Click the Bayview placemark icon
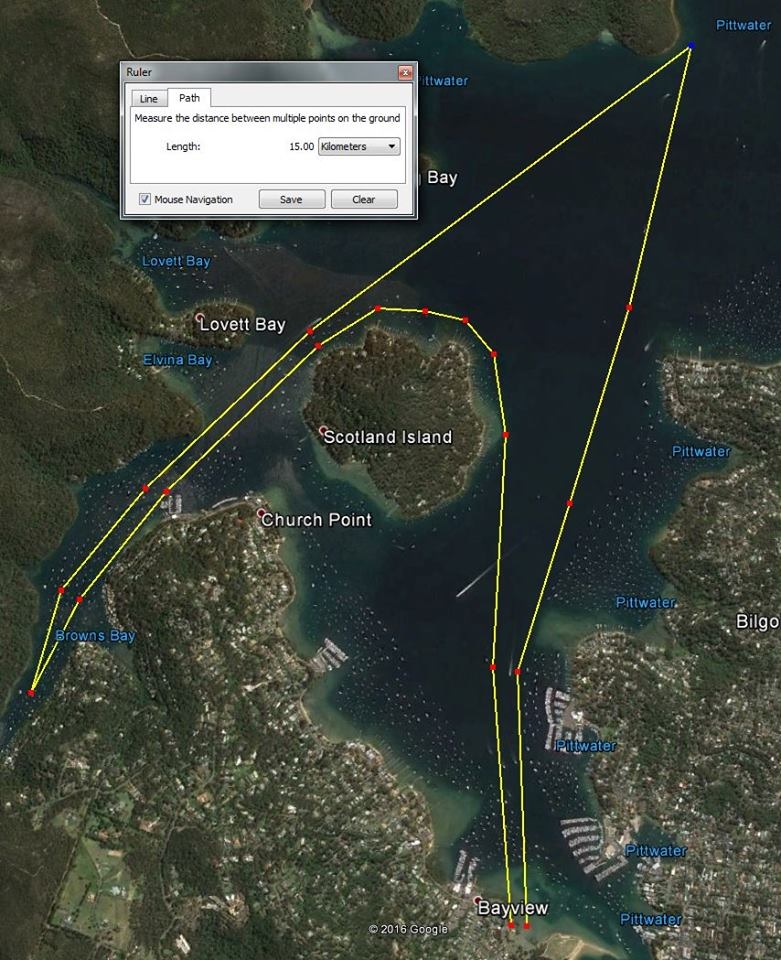Viewport: 781px width, 960px height. click(x=477, y=901)
